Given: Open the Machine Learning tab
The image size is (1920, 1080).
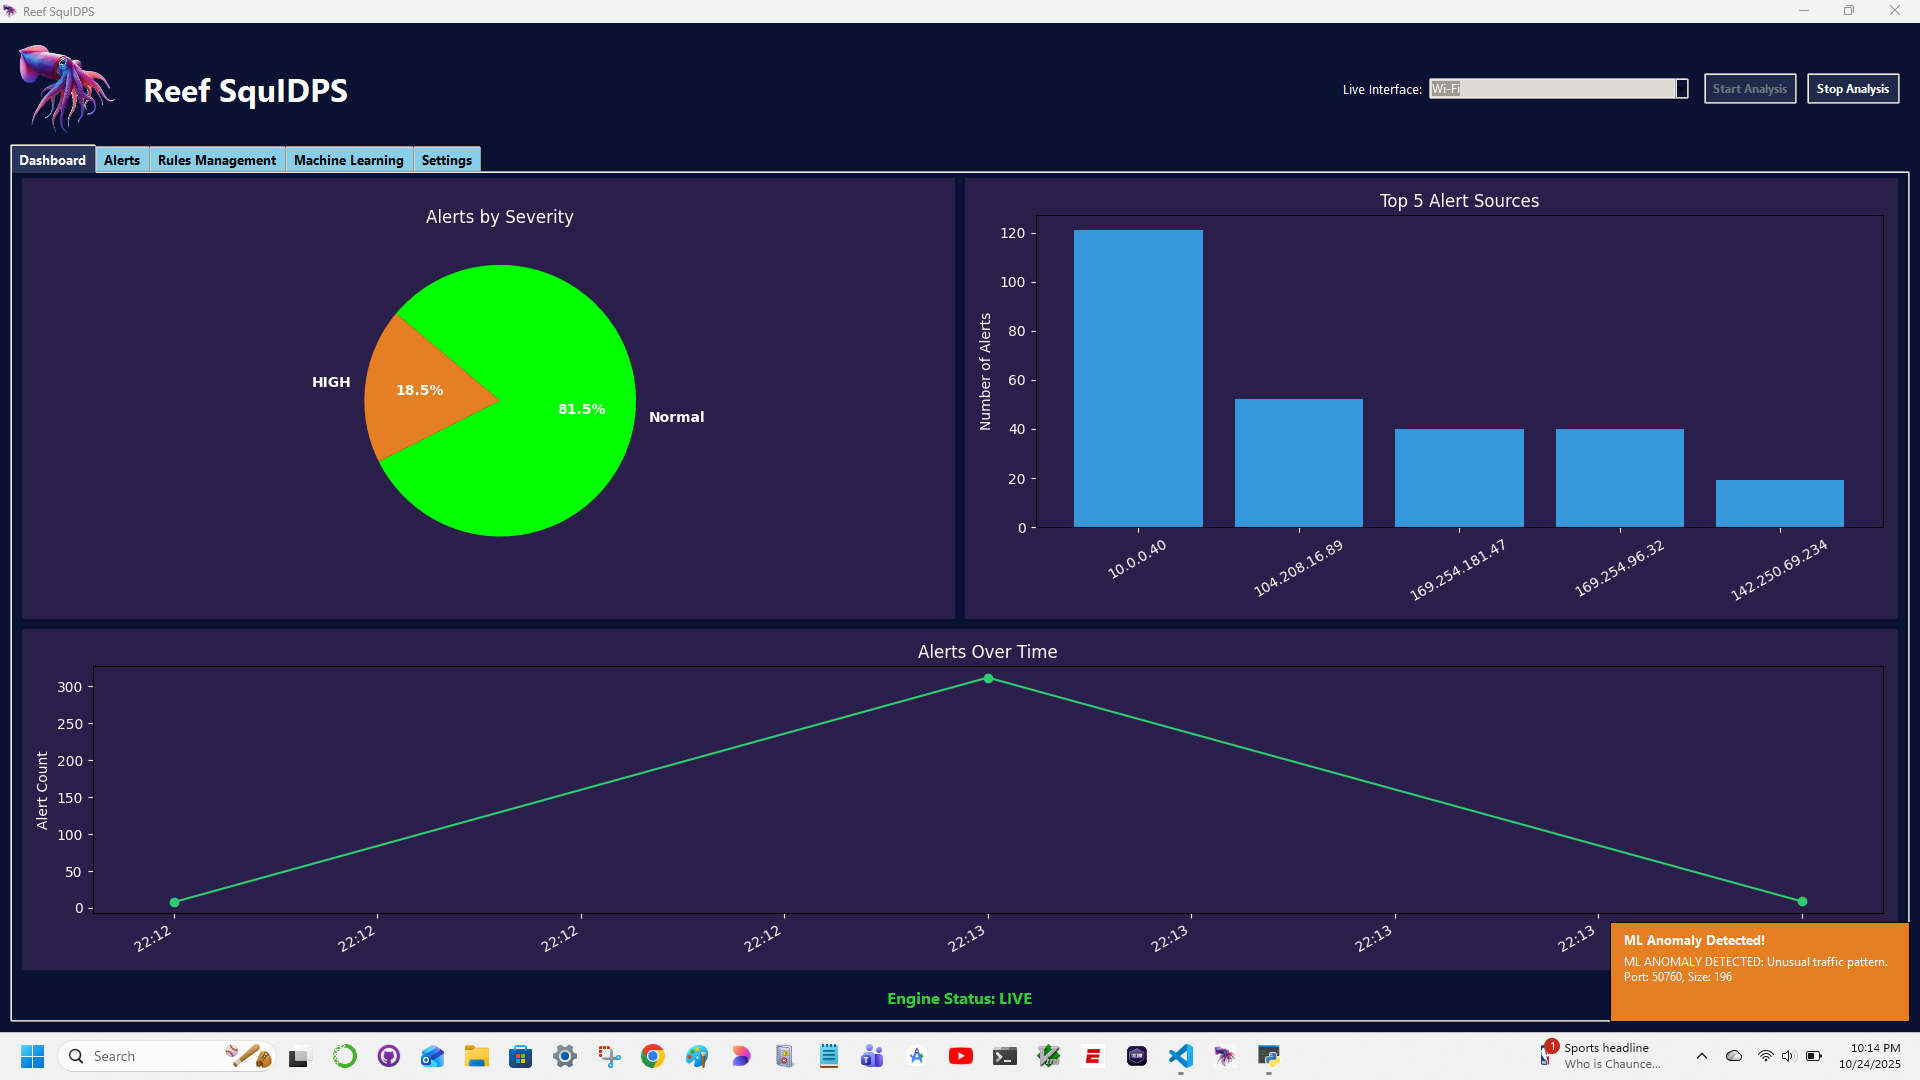Looking at the screenshot, I should [348, 159].
